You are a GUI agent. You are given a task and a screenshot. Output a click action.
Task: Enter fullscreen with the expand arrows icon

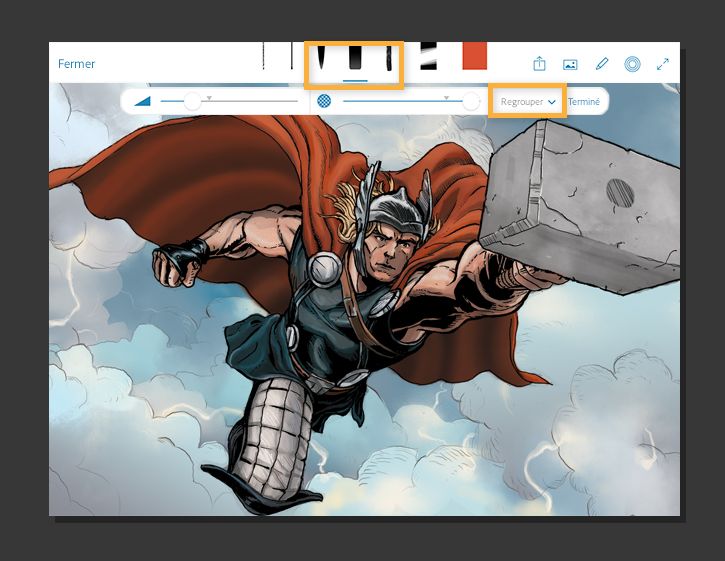[663, 64]
